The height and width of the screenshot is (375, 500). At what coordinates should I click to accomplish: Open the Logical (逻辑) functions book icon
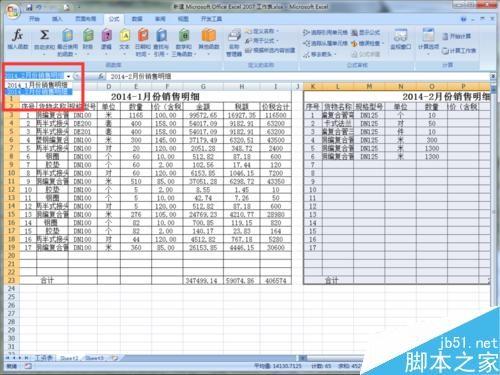click(x=107, y=35)
